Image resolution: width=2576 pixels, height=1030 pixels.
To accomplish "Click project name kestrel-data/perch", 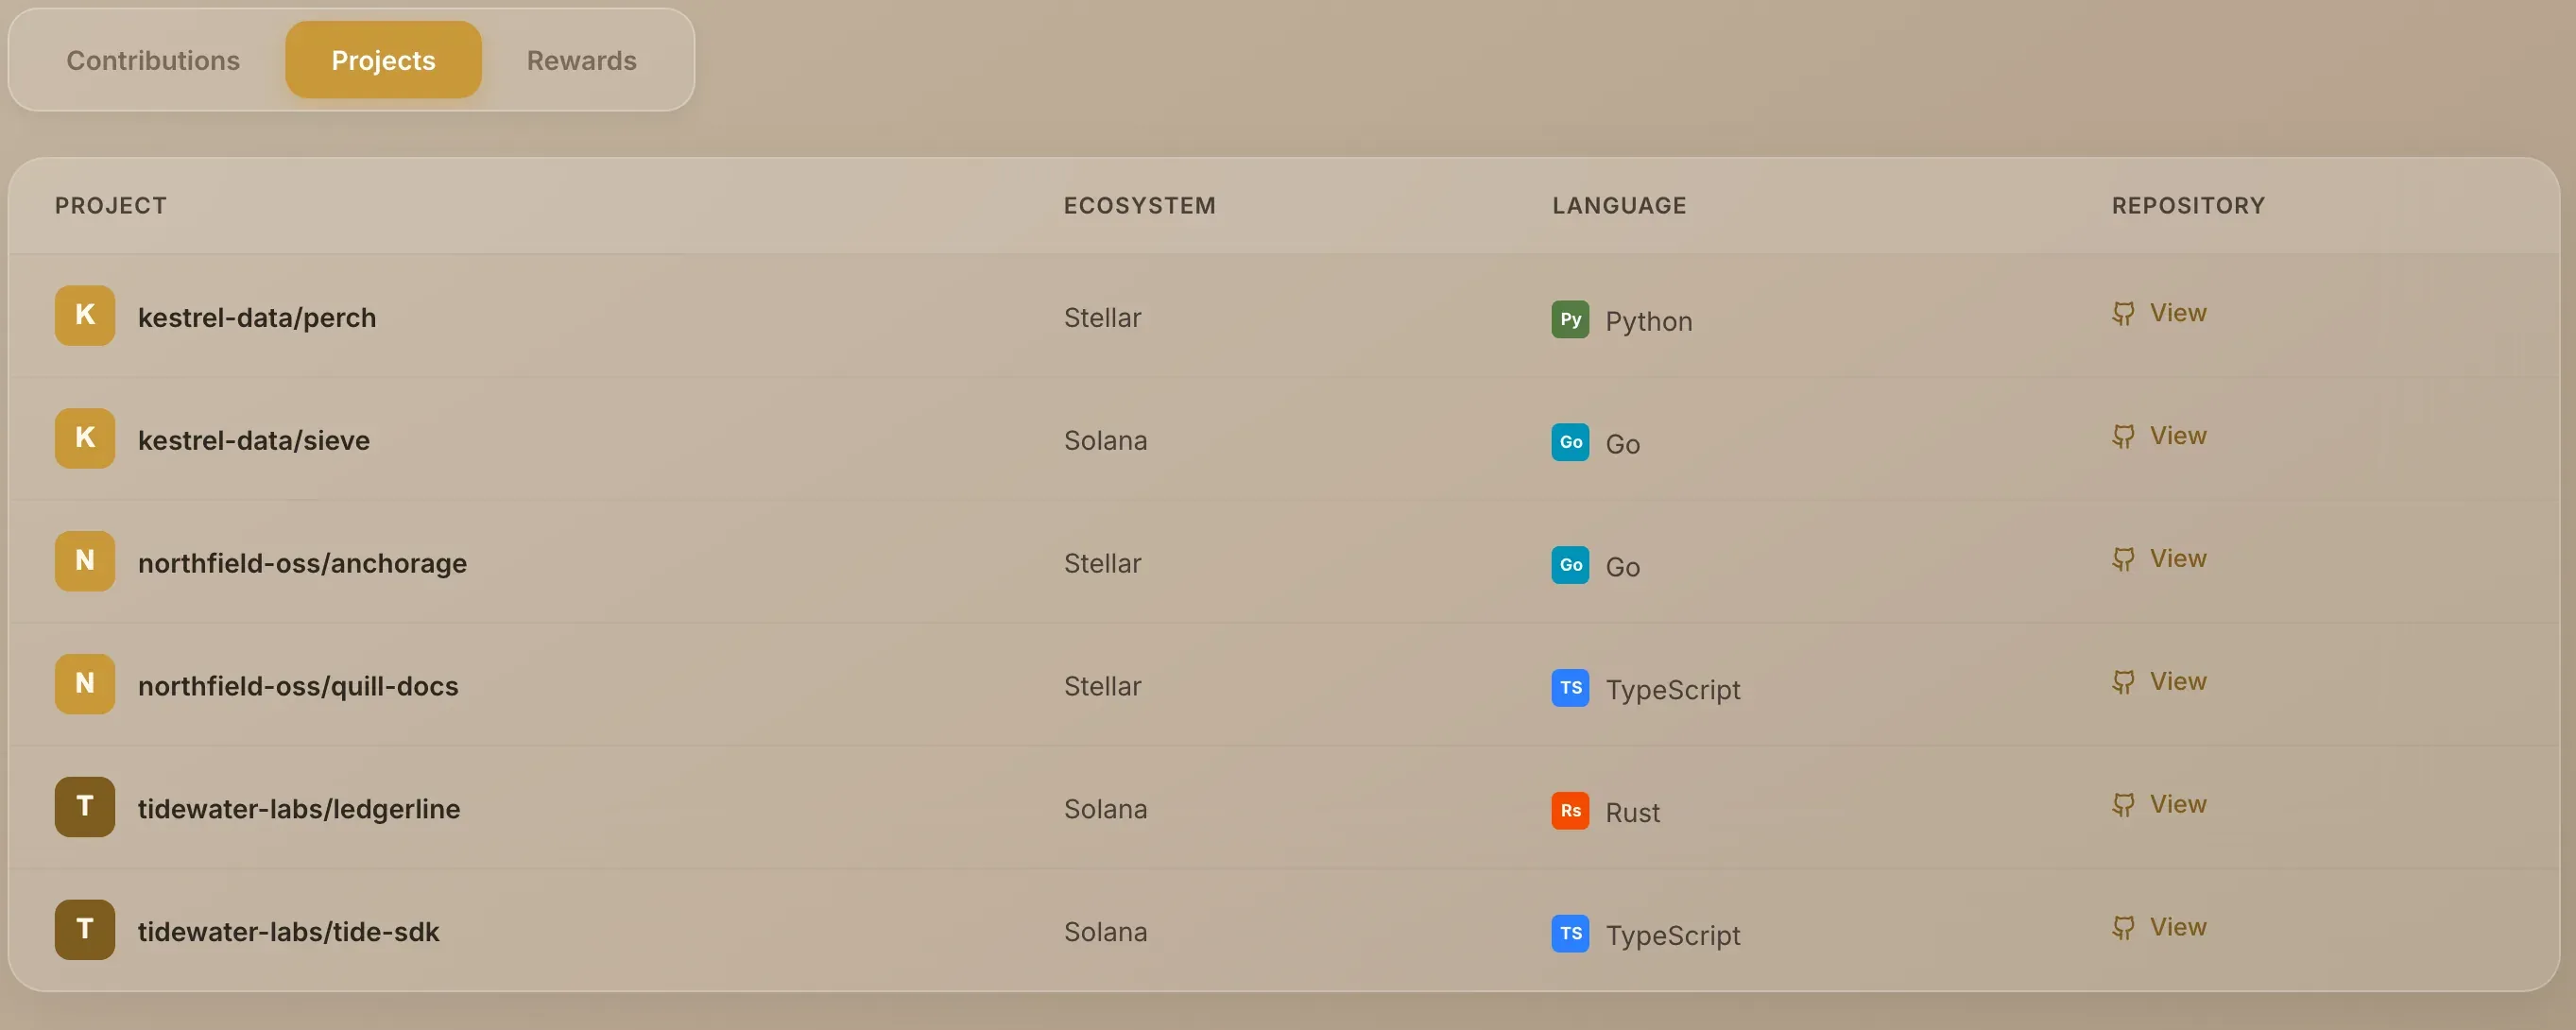I will point(257,318).
